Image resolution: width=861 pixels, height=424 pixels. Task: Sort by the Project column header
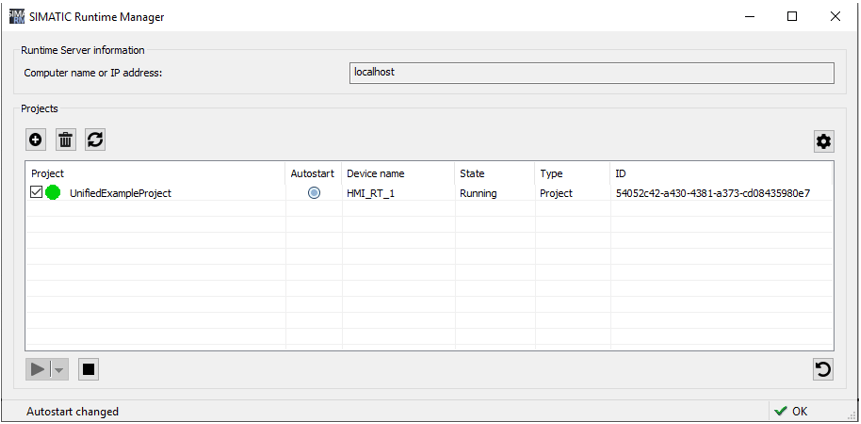pyautogui.click(x=47, y=174)
